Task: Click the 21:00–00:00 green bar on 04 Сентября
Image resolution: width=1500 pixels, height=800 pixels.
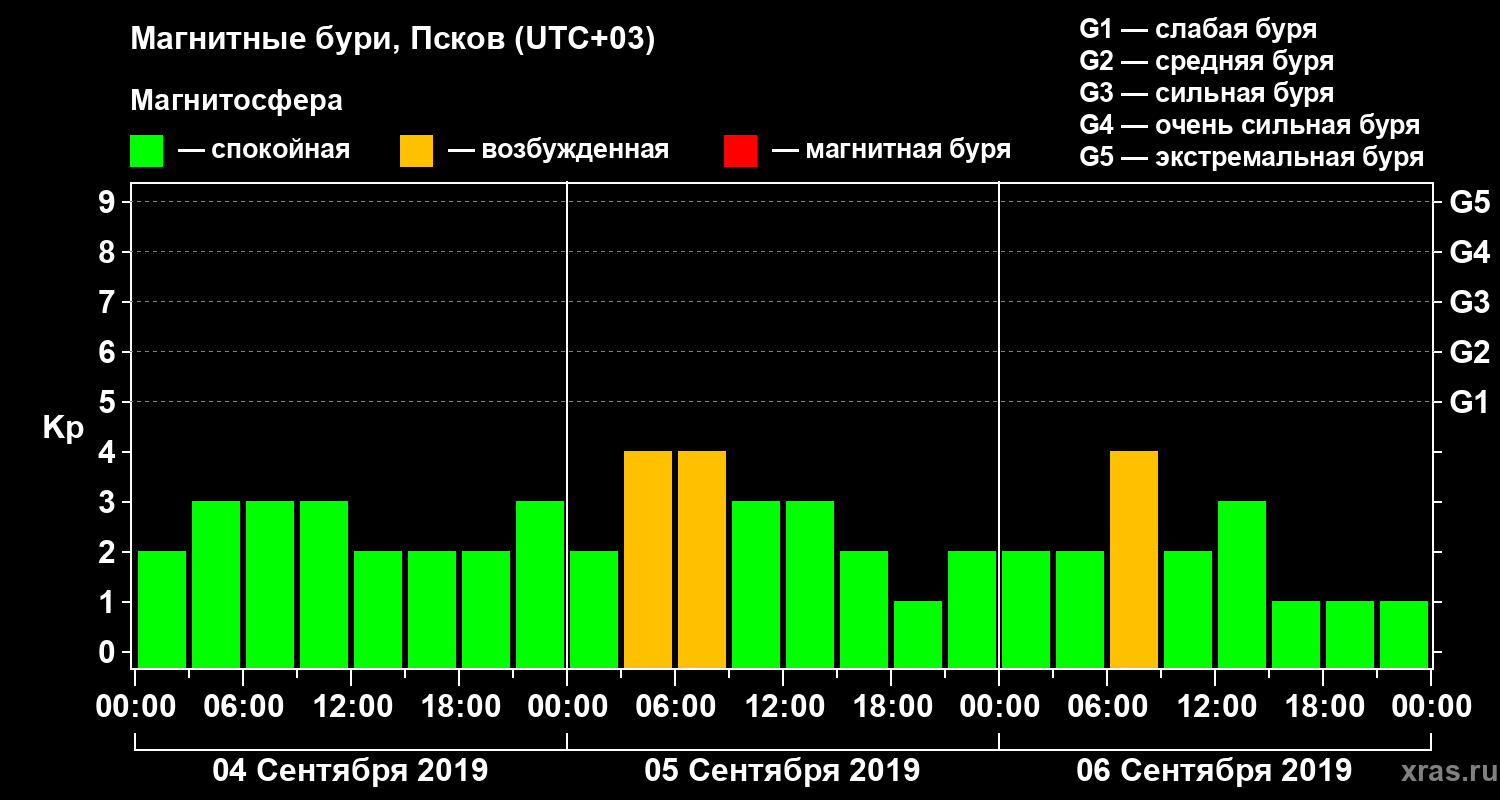Action: point(540,584)
